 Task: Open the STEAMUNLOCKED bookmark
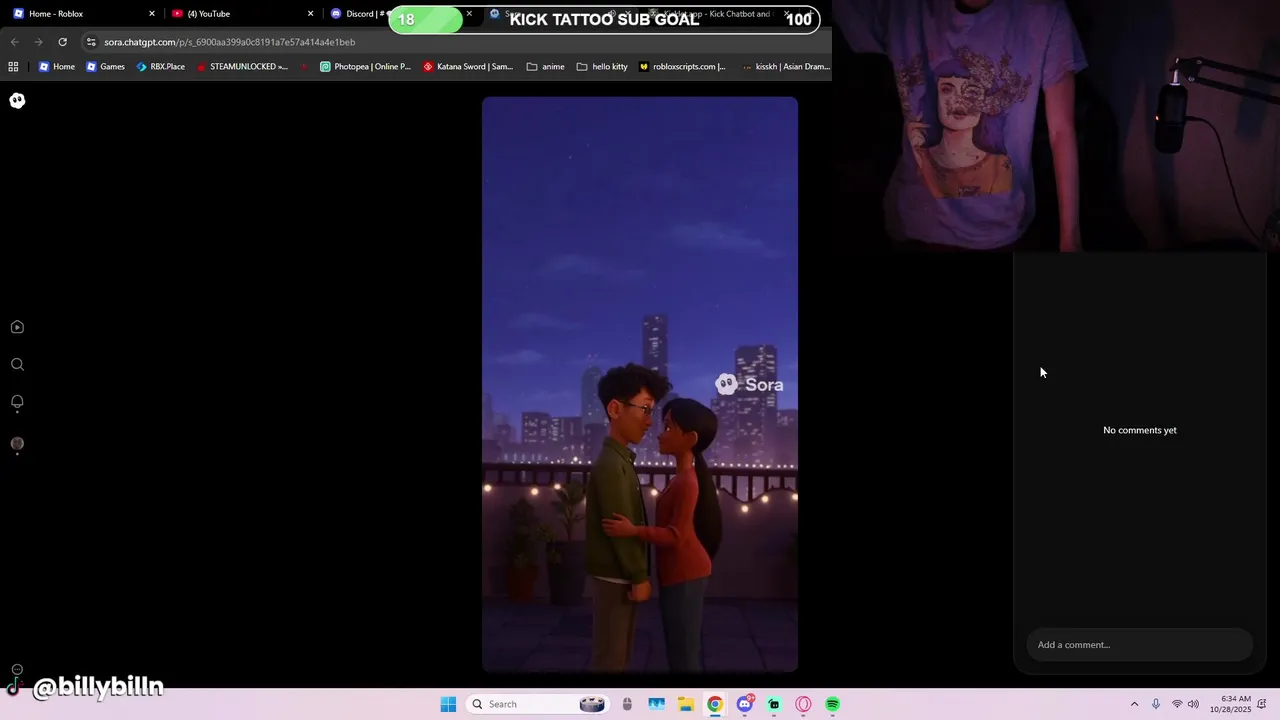[242, 67]
